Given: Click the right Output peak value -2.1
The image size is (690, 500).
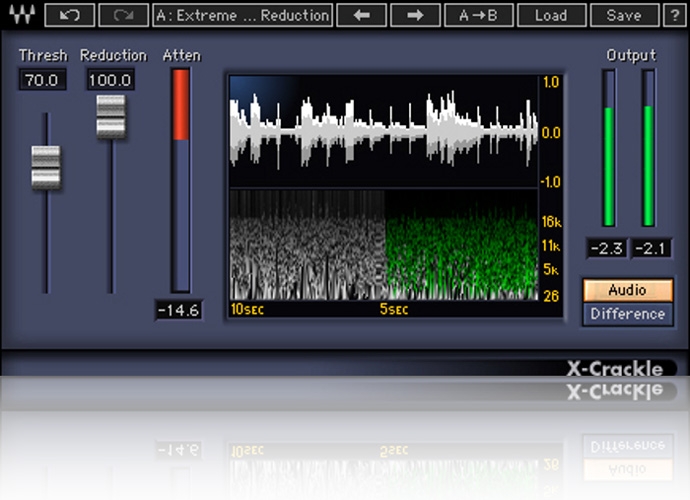Looking at the screenshot, I should (648, 248).
